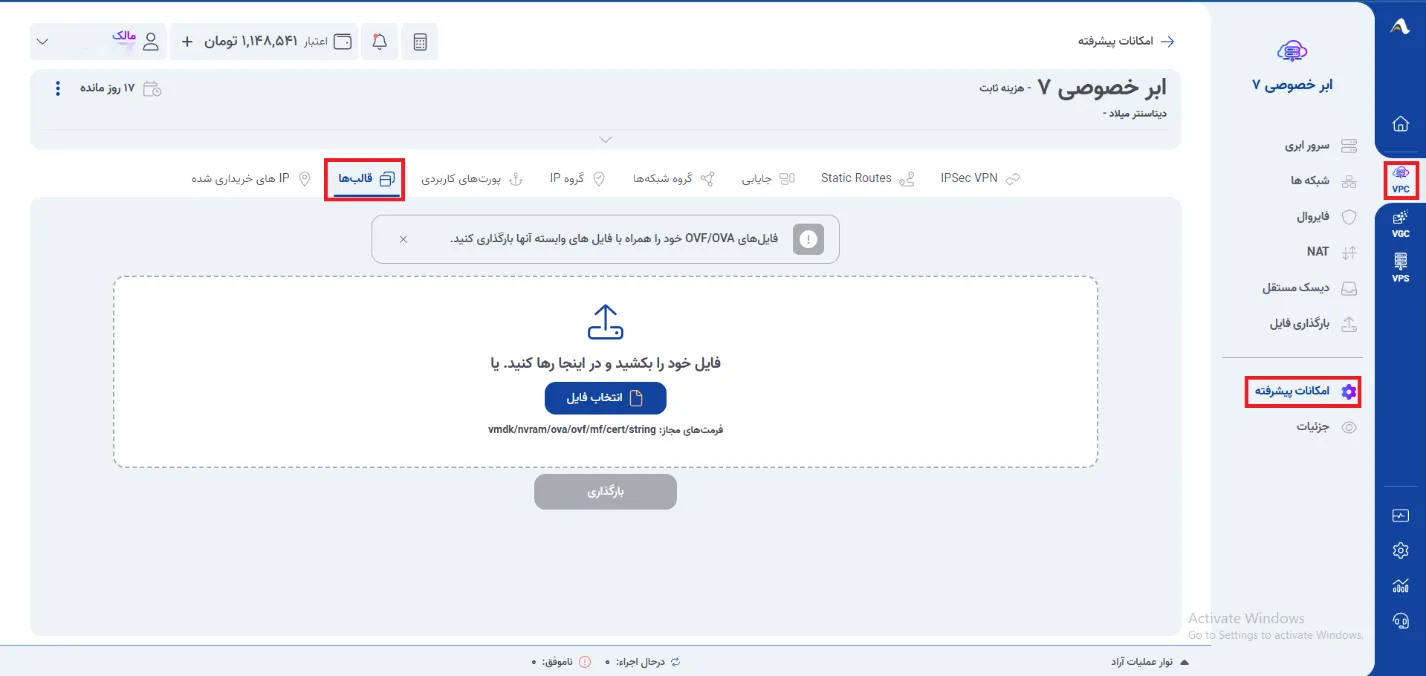
Task: Open the three-dot menu for ابر خصوصی 7
Action: [x=57, y=88]
